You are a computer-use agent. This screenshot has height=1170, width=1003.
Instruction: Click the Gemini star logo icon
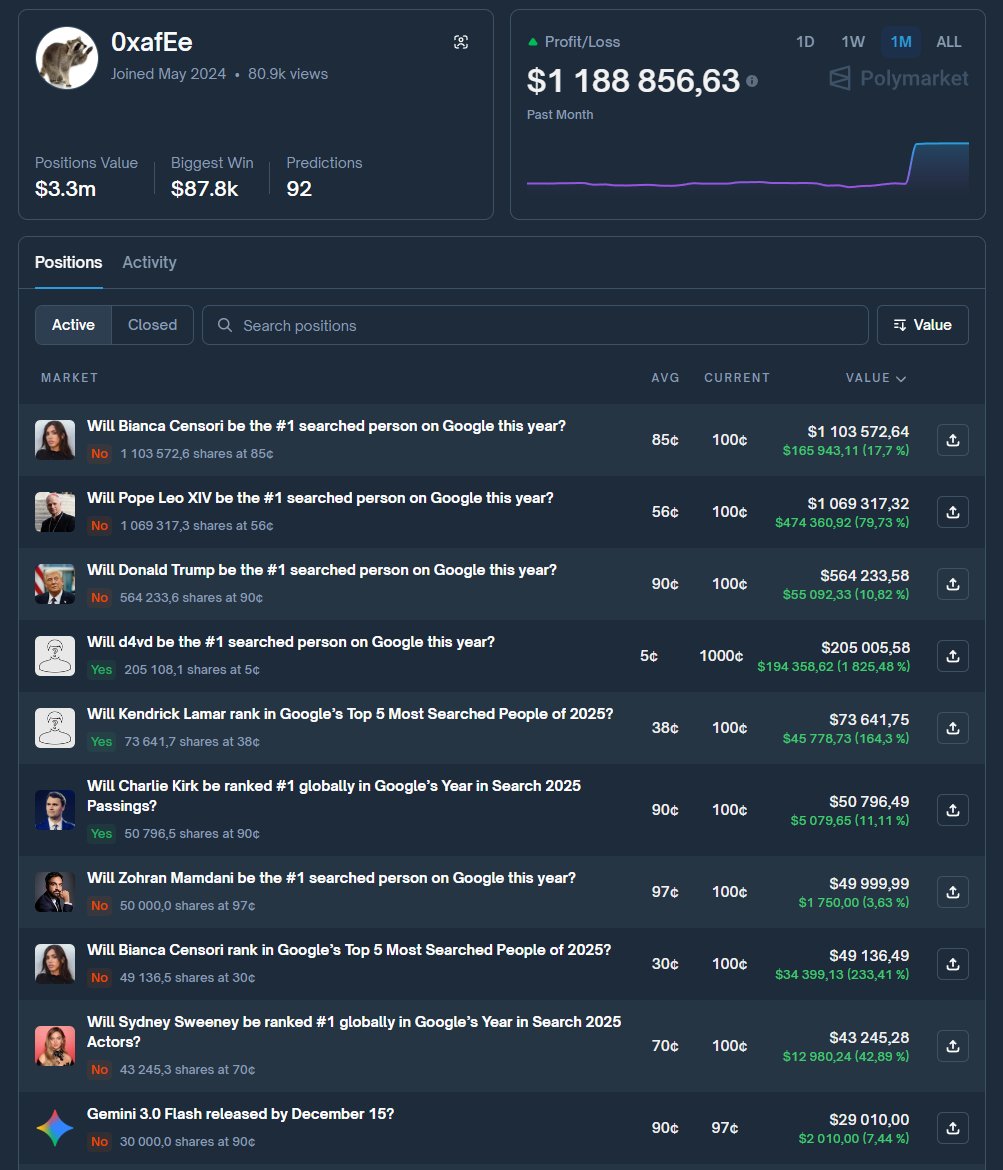click(55, 1128)
